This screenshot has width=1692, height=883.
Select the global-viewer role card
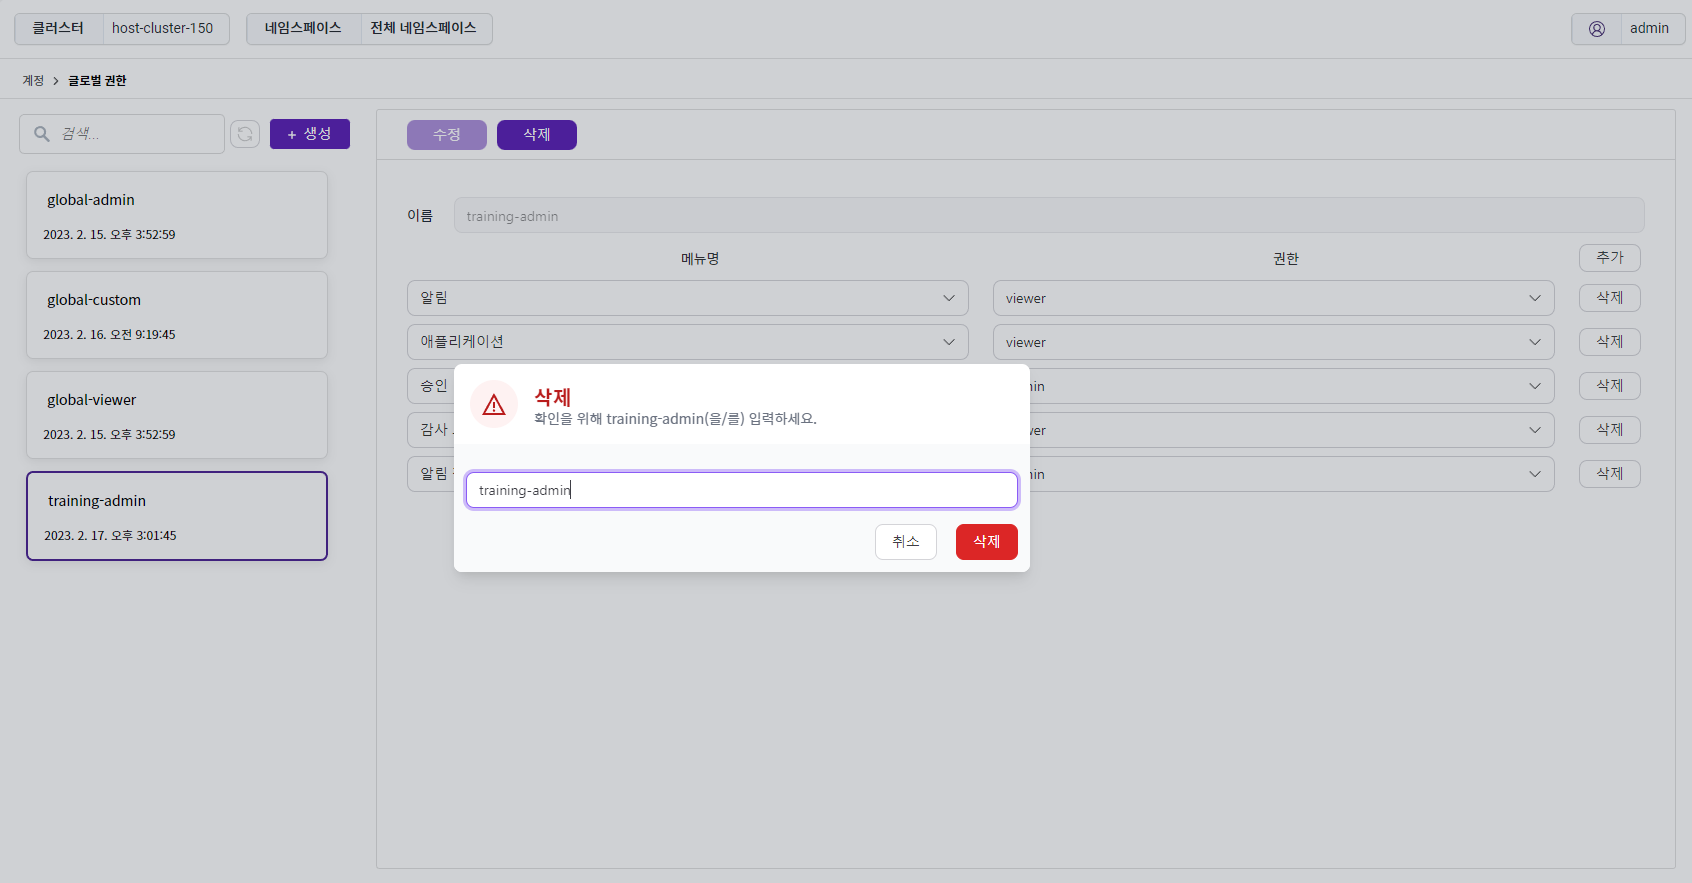(x=177, y=415)
